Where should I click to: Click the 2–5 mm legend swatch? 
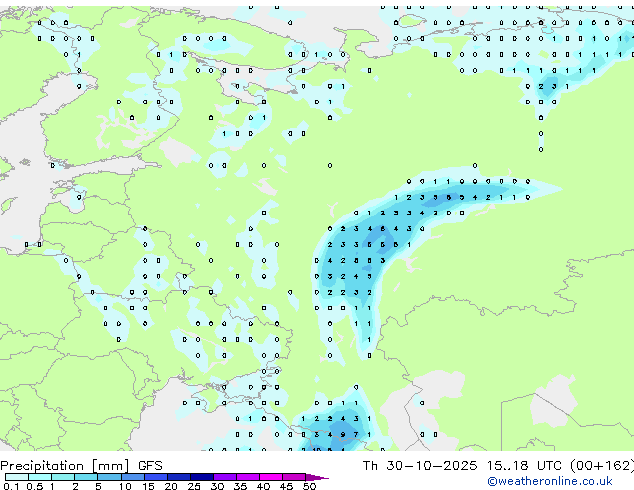[86, 477]
